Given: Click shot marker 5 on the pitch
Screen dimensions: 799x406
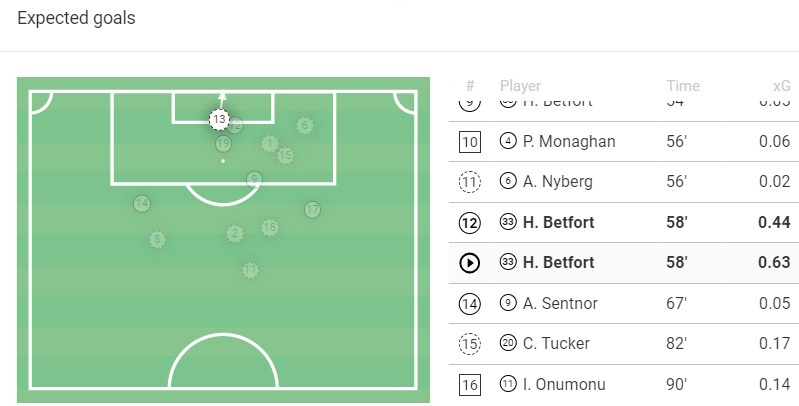Looking at the screenshot, I should click(157, 239).
